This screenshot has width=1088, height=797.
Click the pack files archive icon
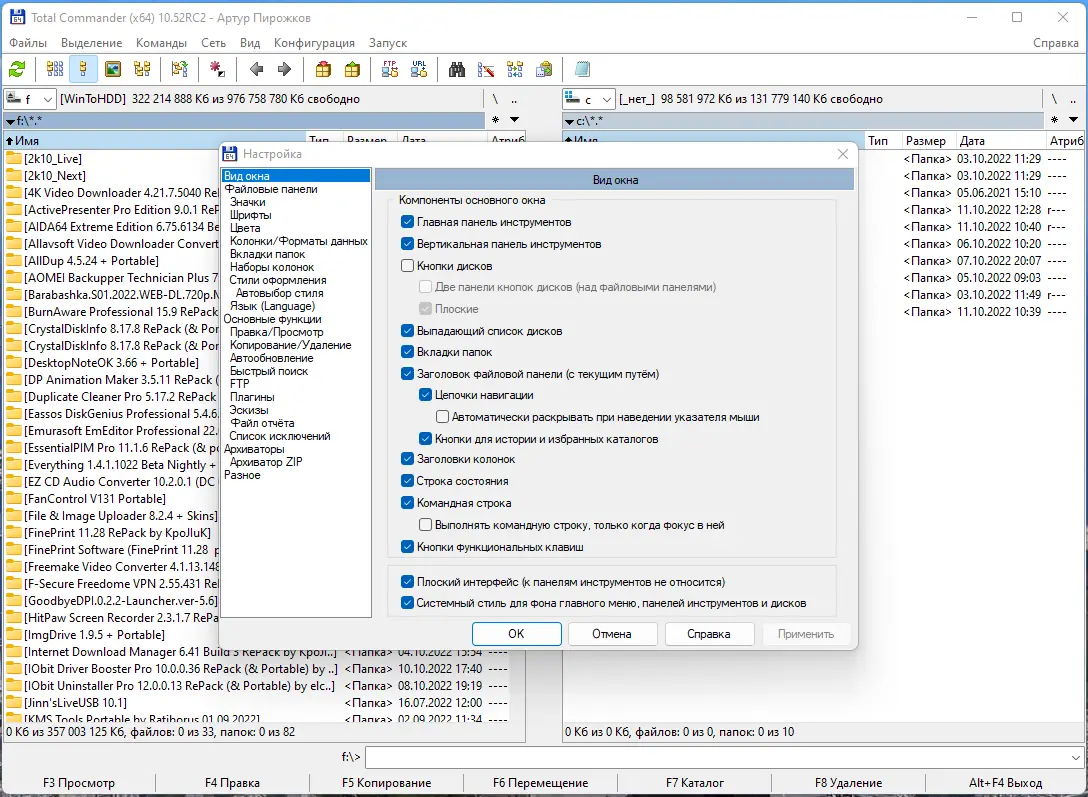point(323,69)
